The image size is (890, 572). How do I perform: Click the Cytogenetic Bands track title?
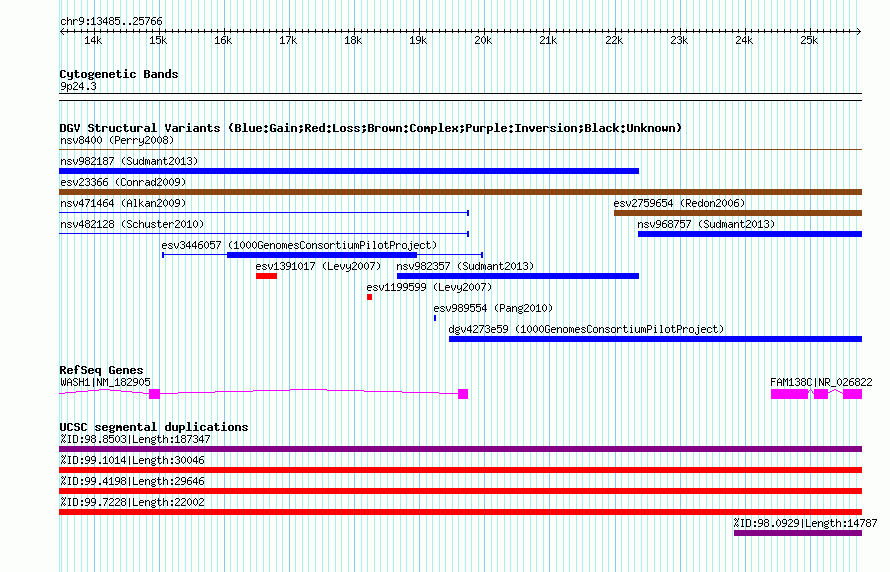(x=119, y=74)
